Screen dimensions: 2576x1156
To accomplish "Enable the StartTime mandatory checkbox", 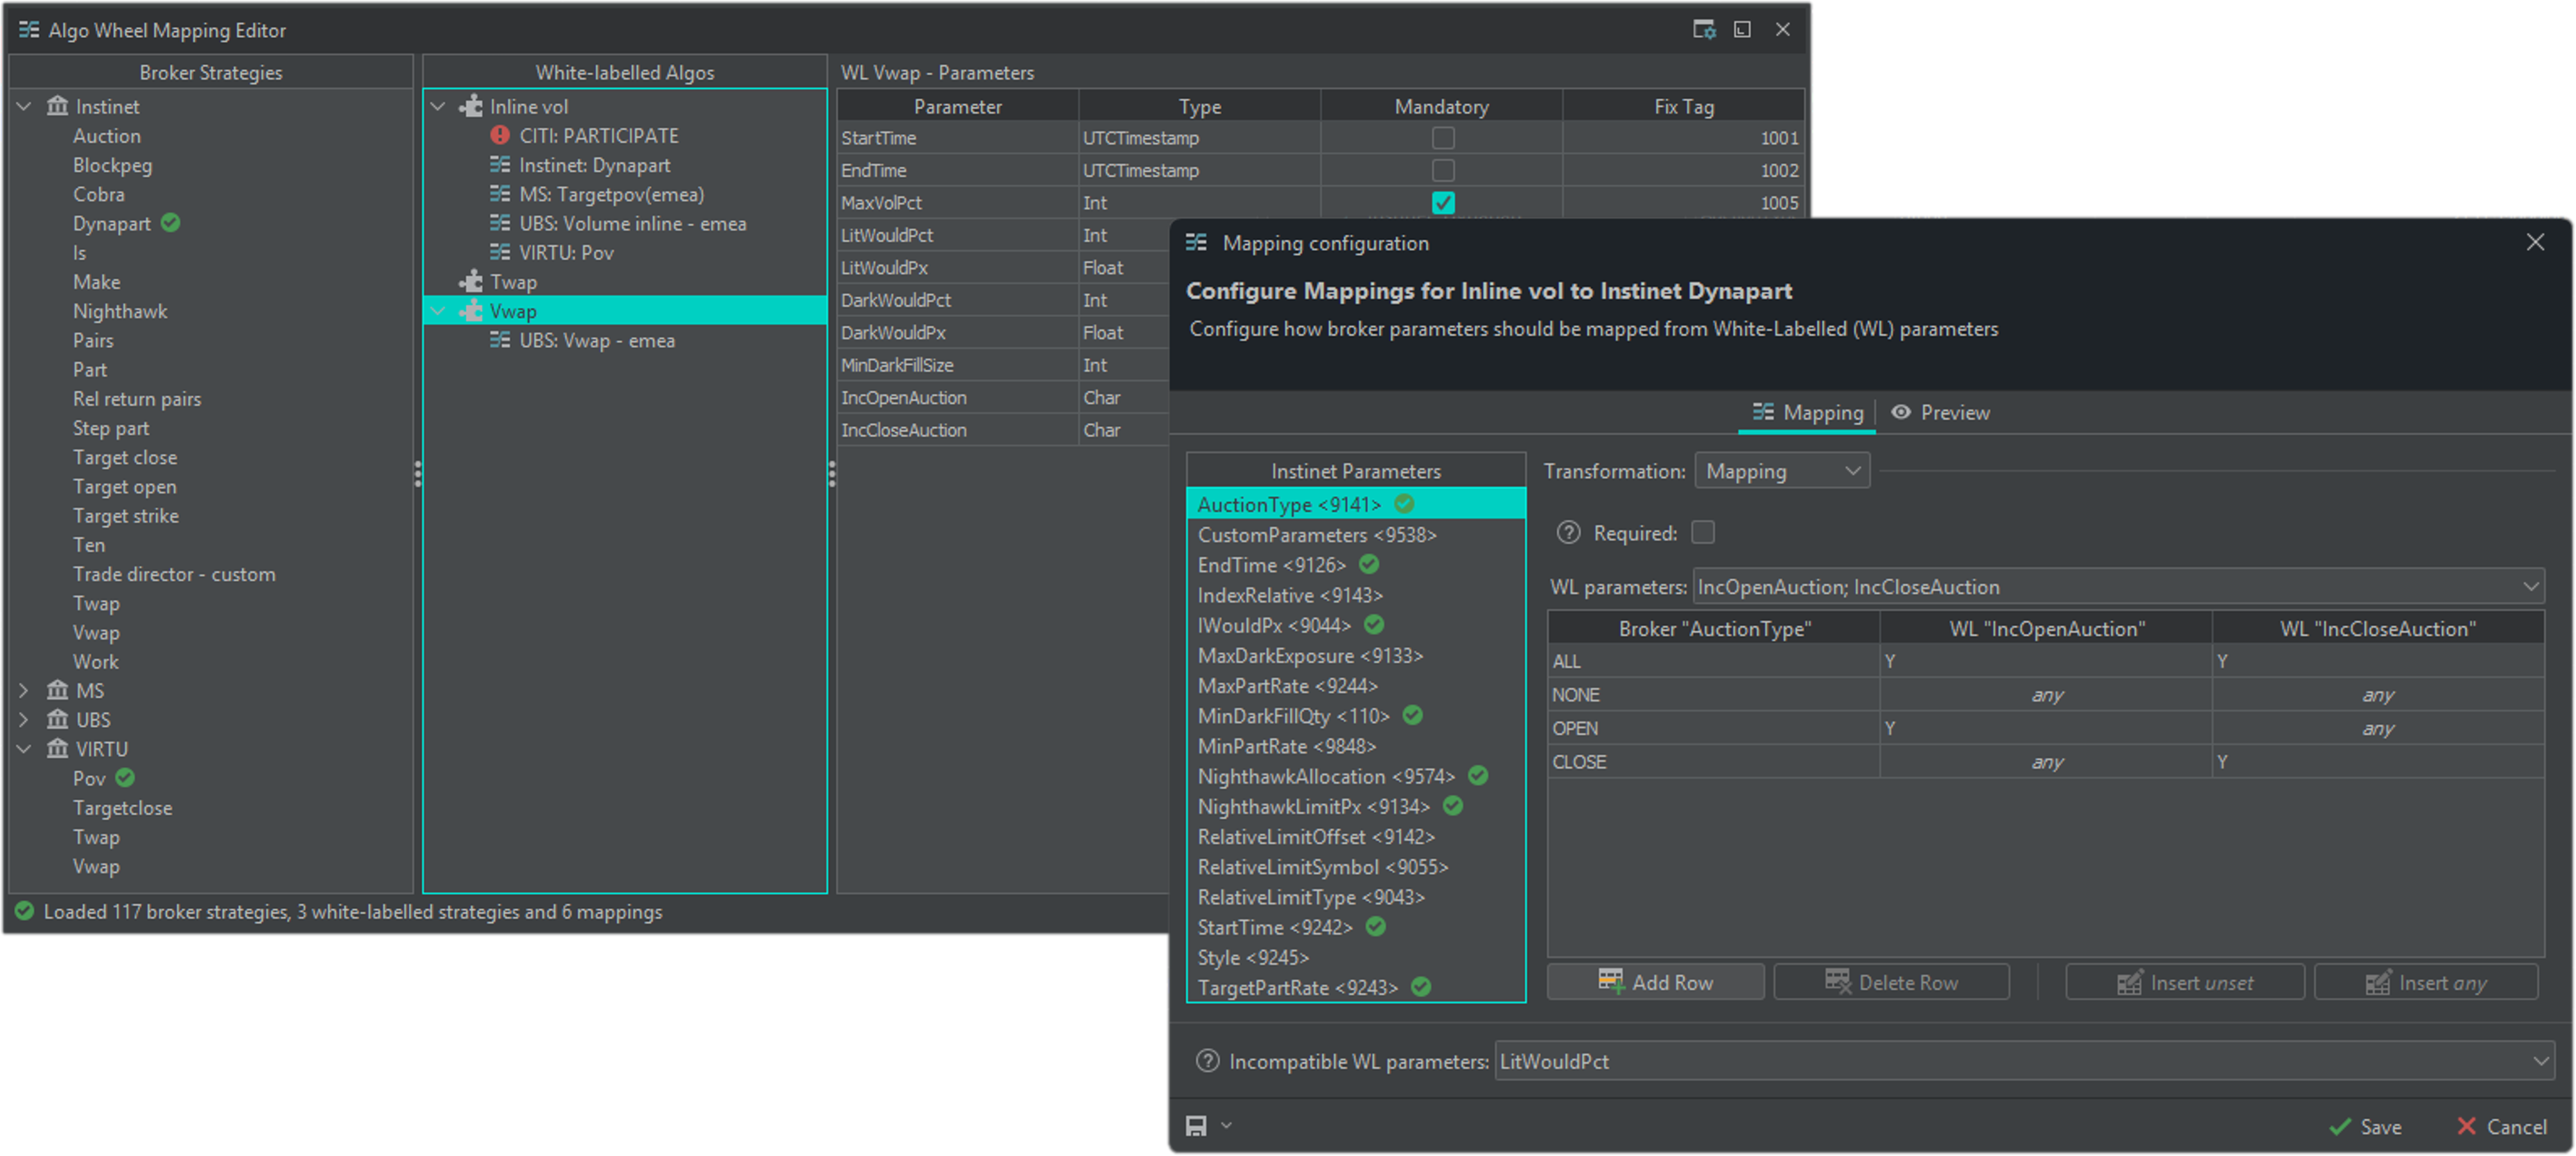I will pos(1442,138).
